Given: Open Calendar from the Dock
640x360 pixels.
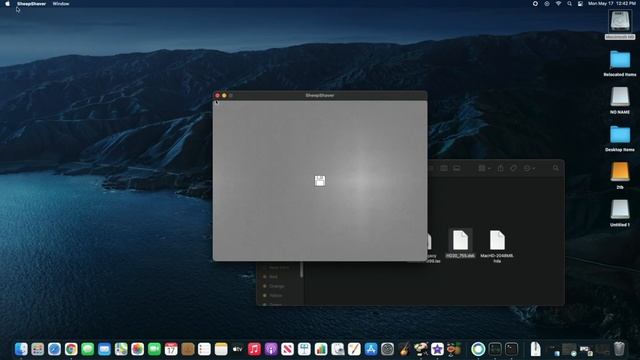Looking at the screenshot, I should point(171,349).
